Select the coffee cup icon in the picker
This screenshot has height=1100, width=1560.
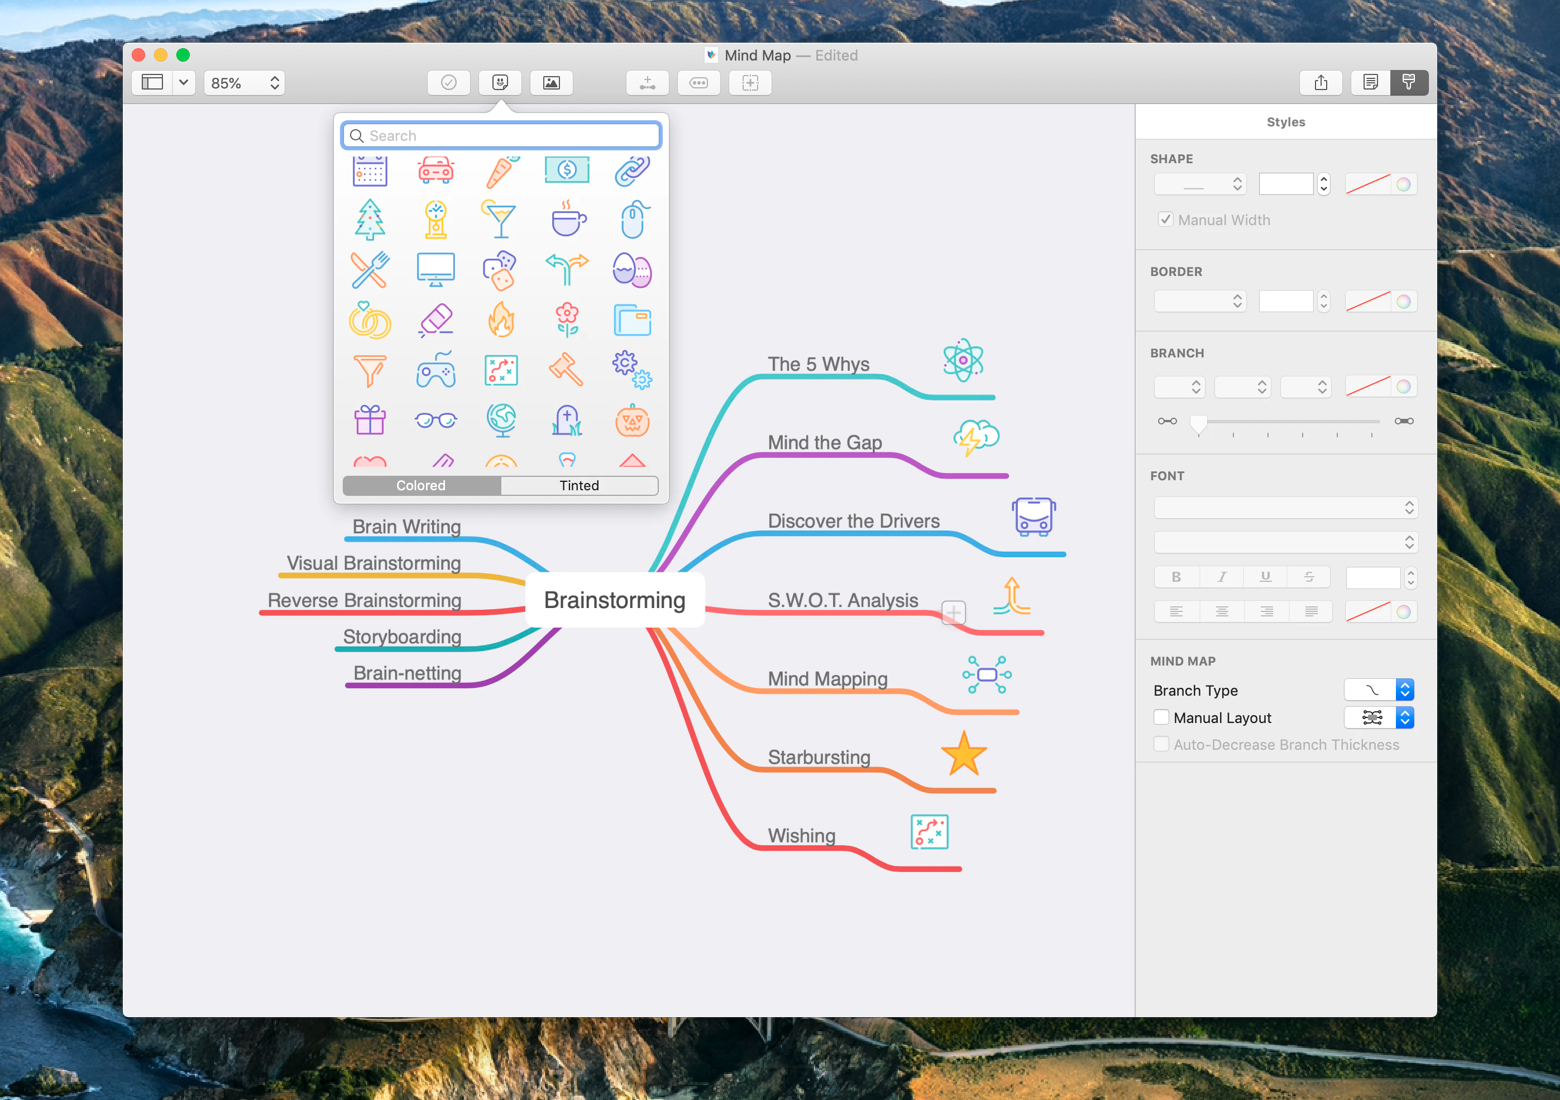pyautogui.click(x=567, y=220)
